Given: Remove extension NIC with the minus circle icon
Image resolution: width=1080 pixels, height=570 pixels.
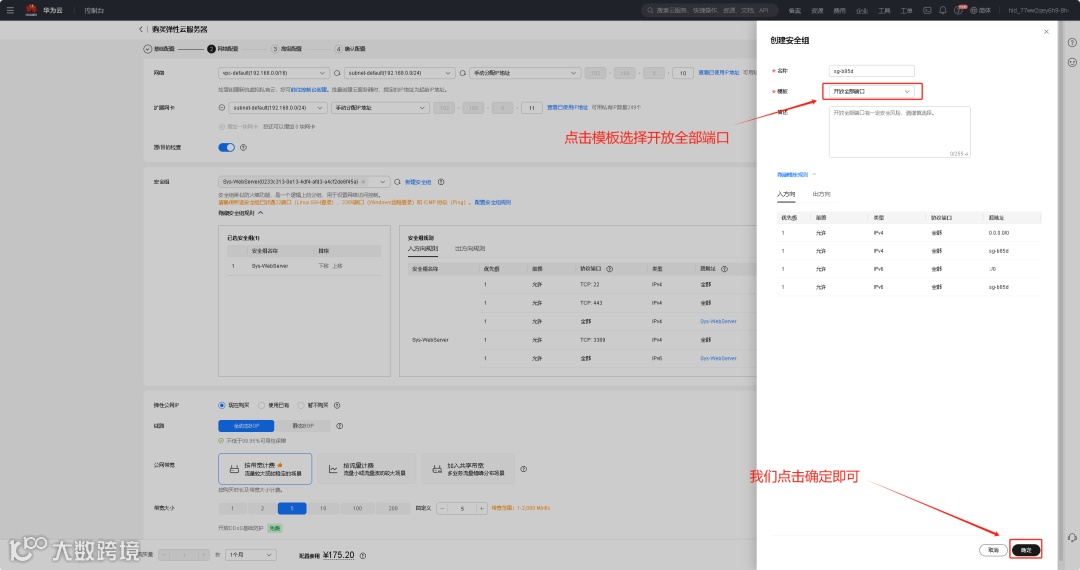Looking at the screenshot, I should click(222, 107).
